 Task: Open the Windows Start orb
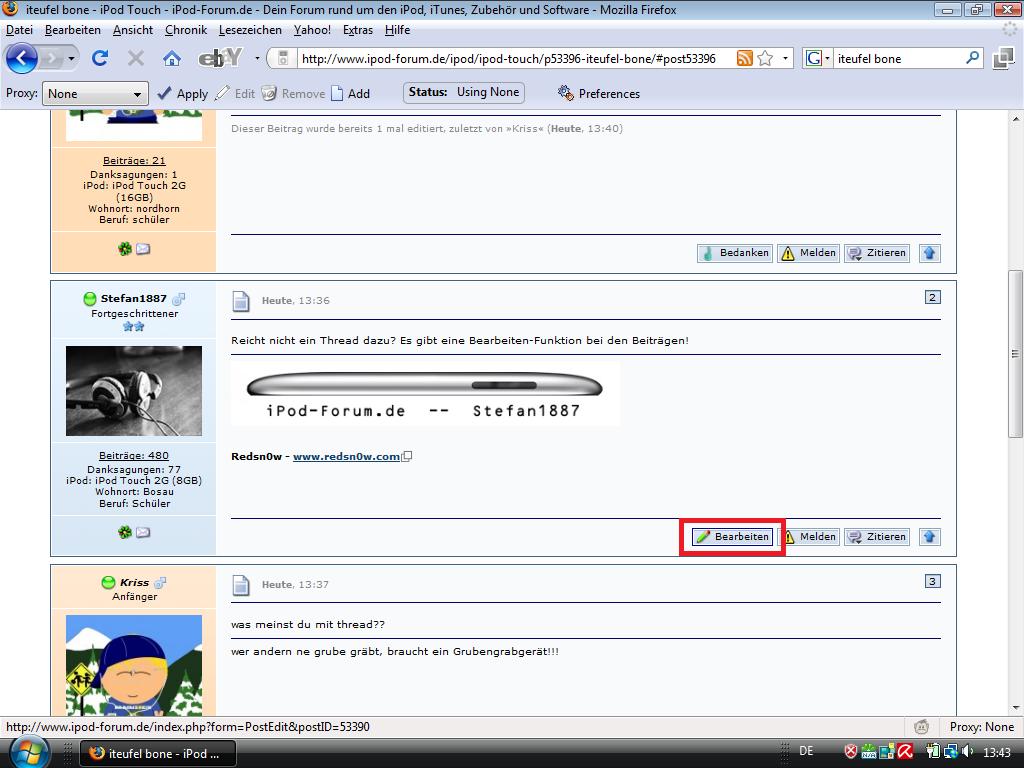(x=28, y=752)
